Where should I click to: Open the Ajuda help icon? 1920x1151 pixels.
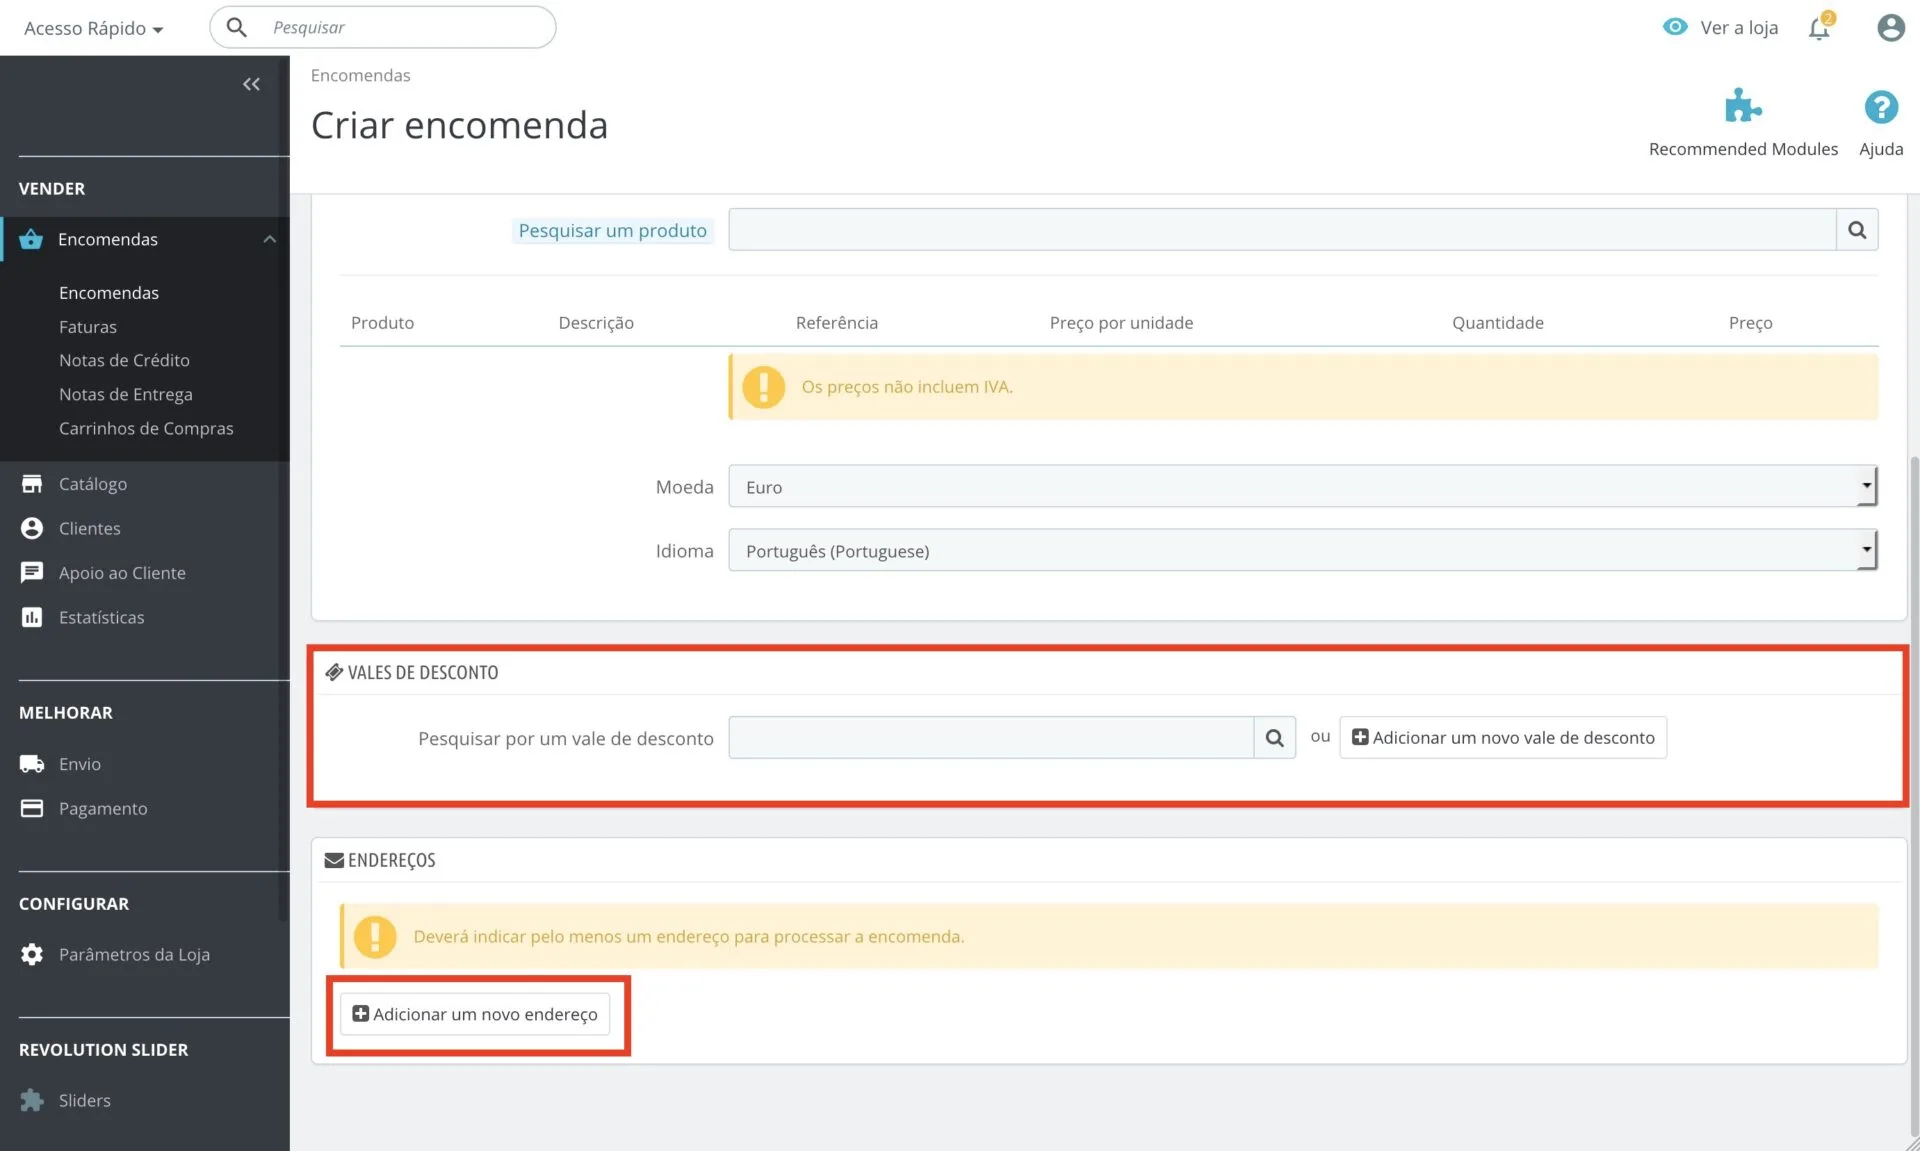(1880, 107)
